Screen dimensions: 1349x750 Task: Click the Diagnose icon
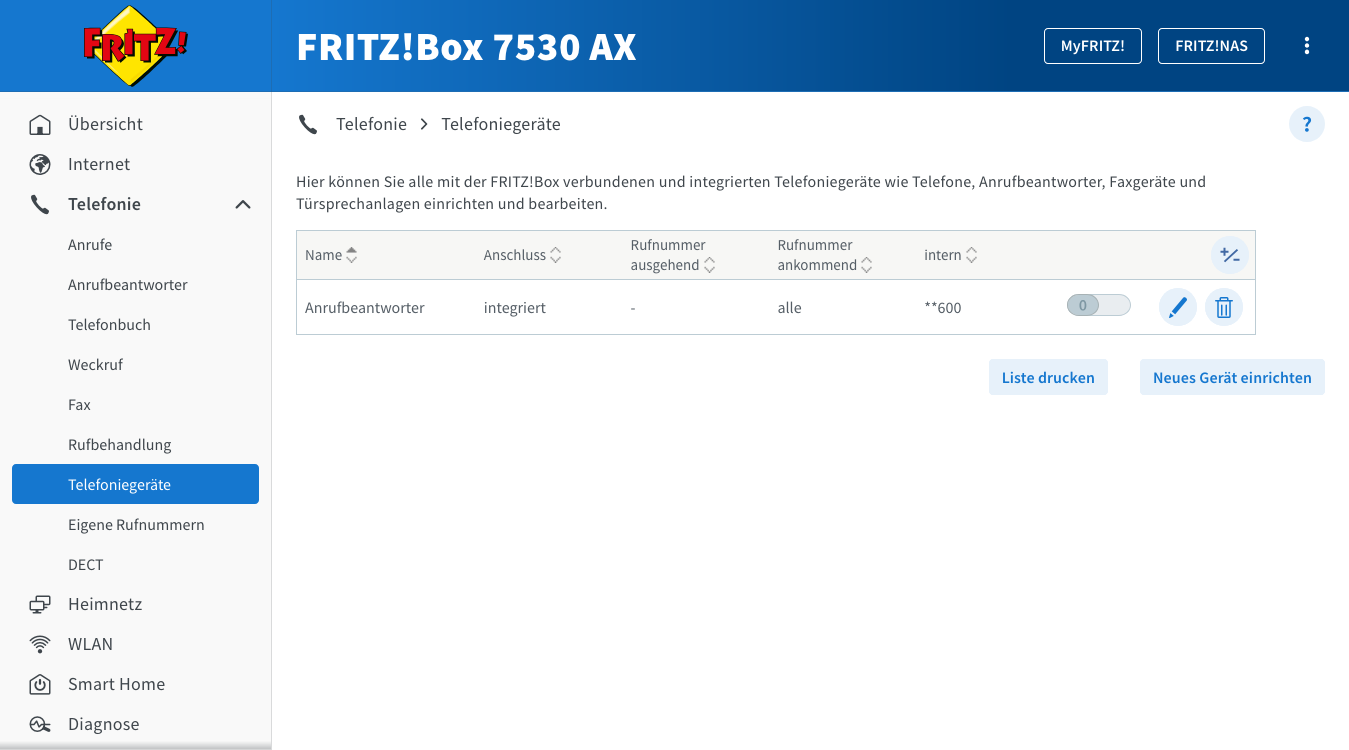[x=40, y=725]
